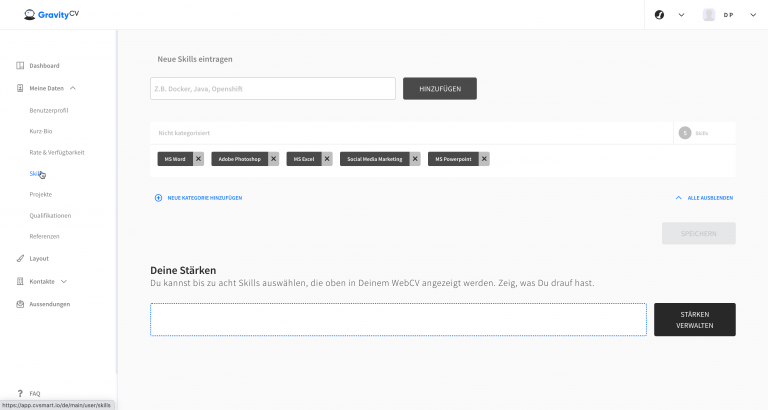Remove the MS Word skill tag
Viewport: 768px width, 410px height.
pos(198,159)
